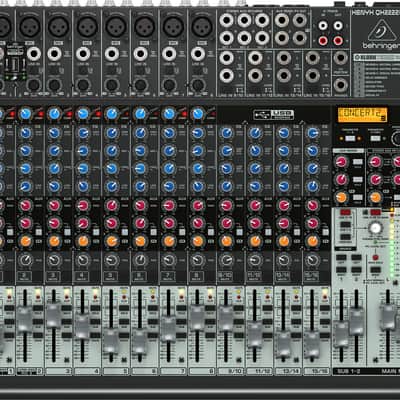The height and width of the screenshot is (400, 400).
Task: Mute stereo channel 13/14
Action: click(283, 276)
